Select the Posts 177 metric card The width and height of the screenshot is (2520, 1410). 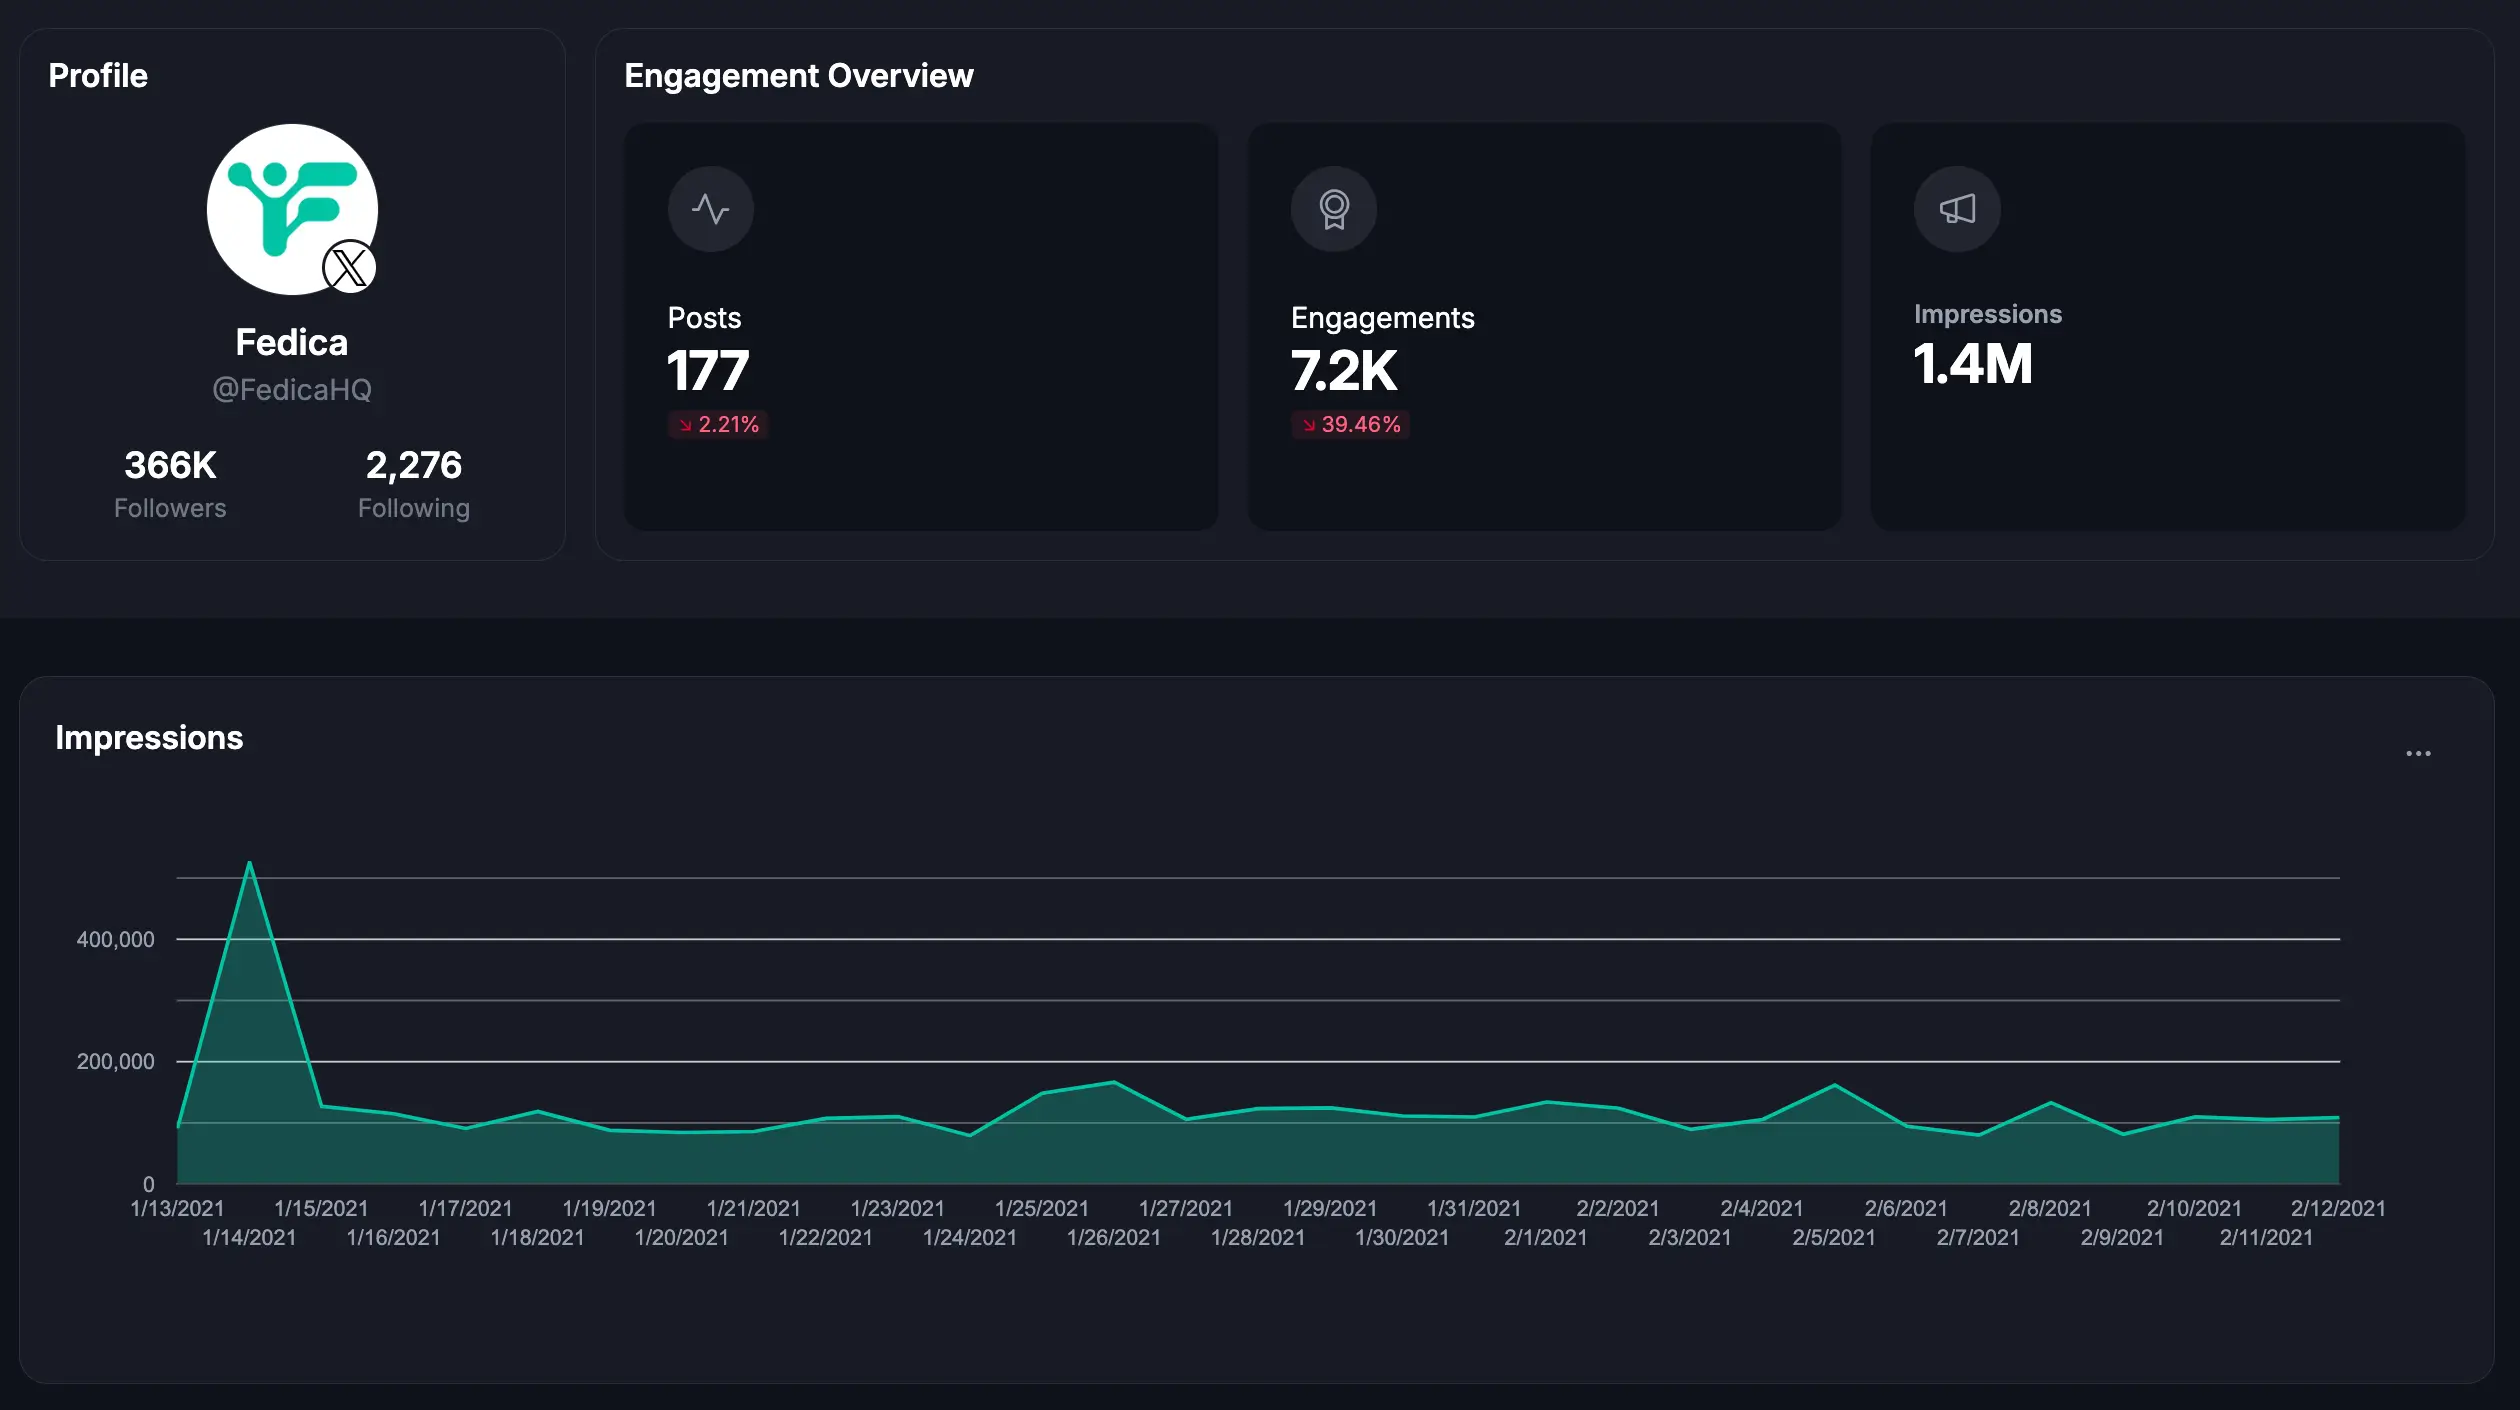(x=920, y=326)
